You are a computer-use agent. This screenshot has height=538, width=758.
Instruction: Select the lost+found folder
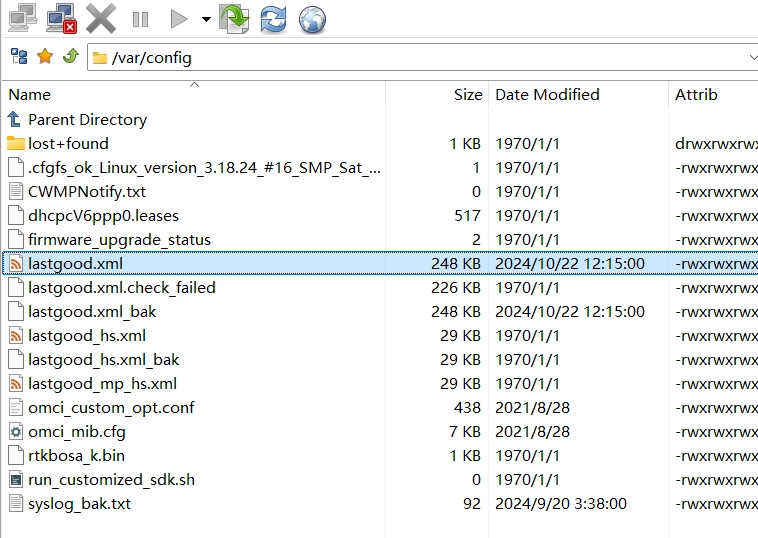pyautogui.click(x=68, y=144)
